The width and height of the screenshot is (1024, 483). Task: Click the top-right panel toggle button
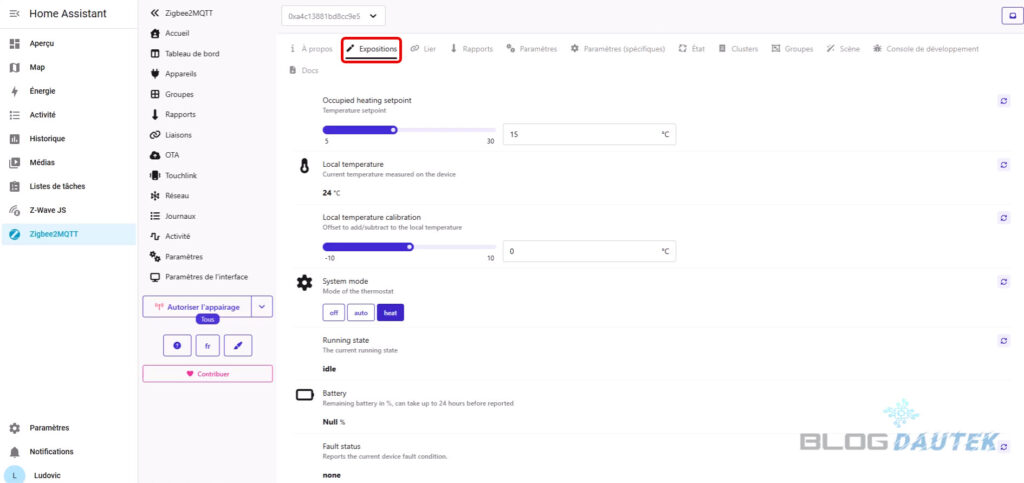coord(1012,16)
